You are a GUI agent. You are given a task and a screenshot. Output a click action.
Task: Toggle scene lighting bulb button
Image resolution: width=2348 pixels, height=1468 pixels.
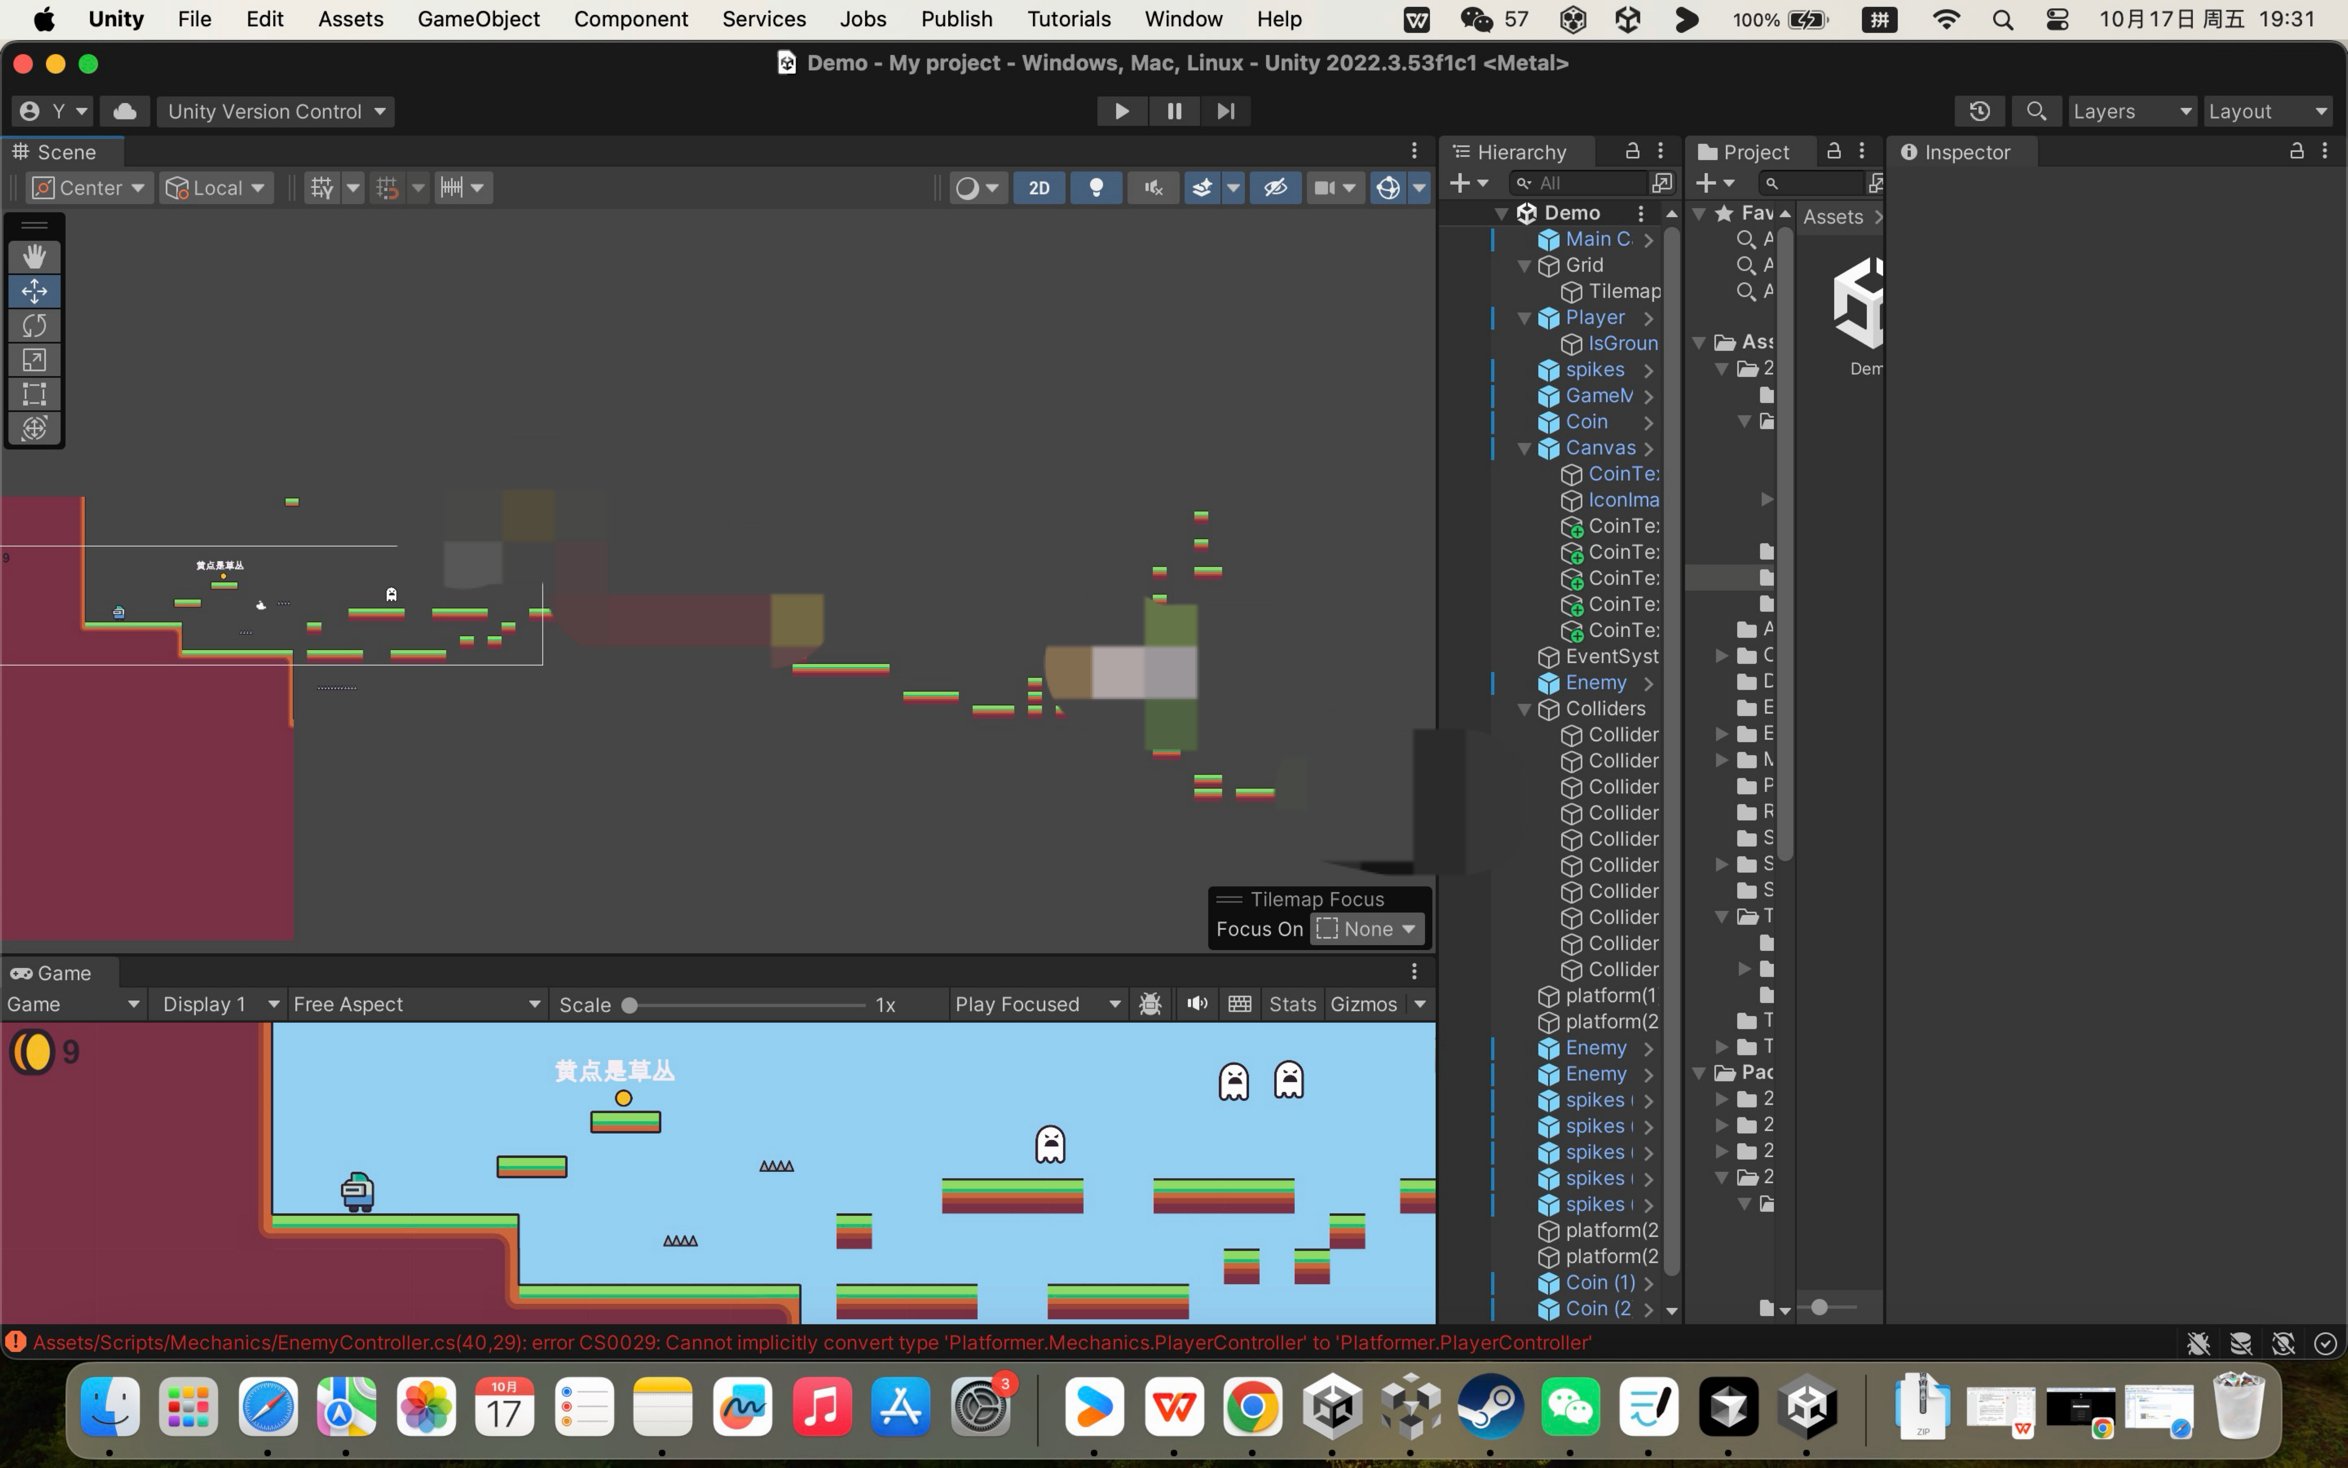pos(1096,188)
